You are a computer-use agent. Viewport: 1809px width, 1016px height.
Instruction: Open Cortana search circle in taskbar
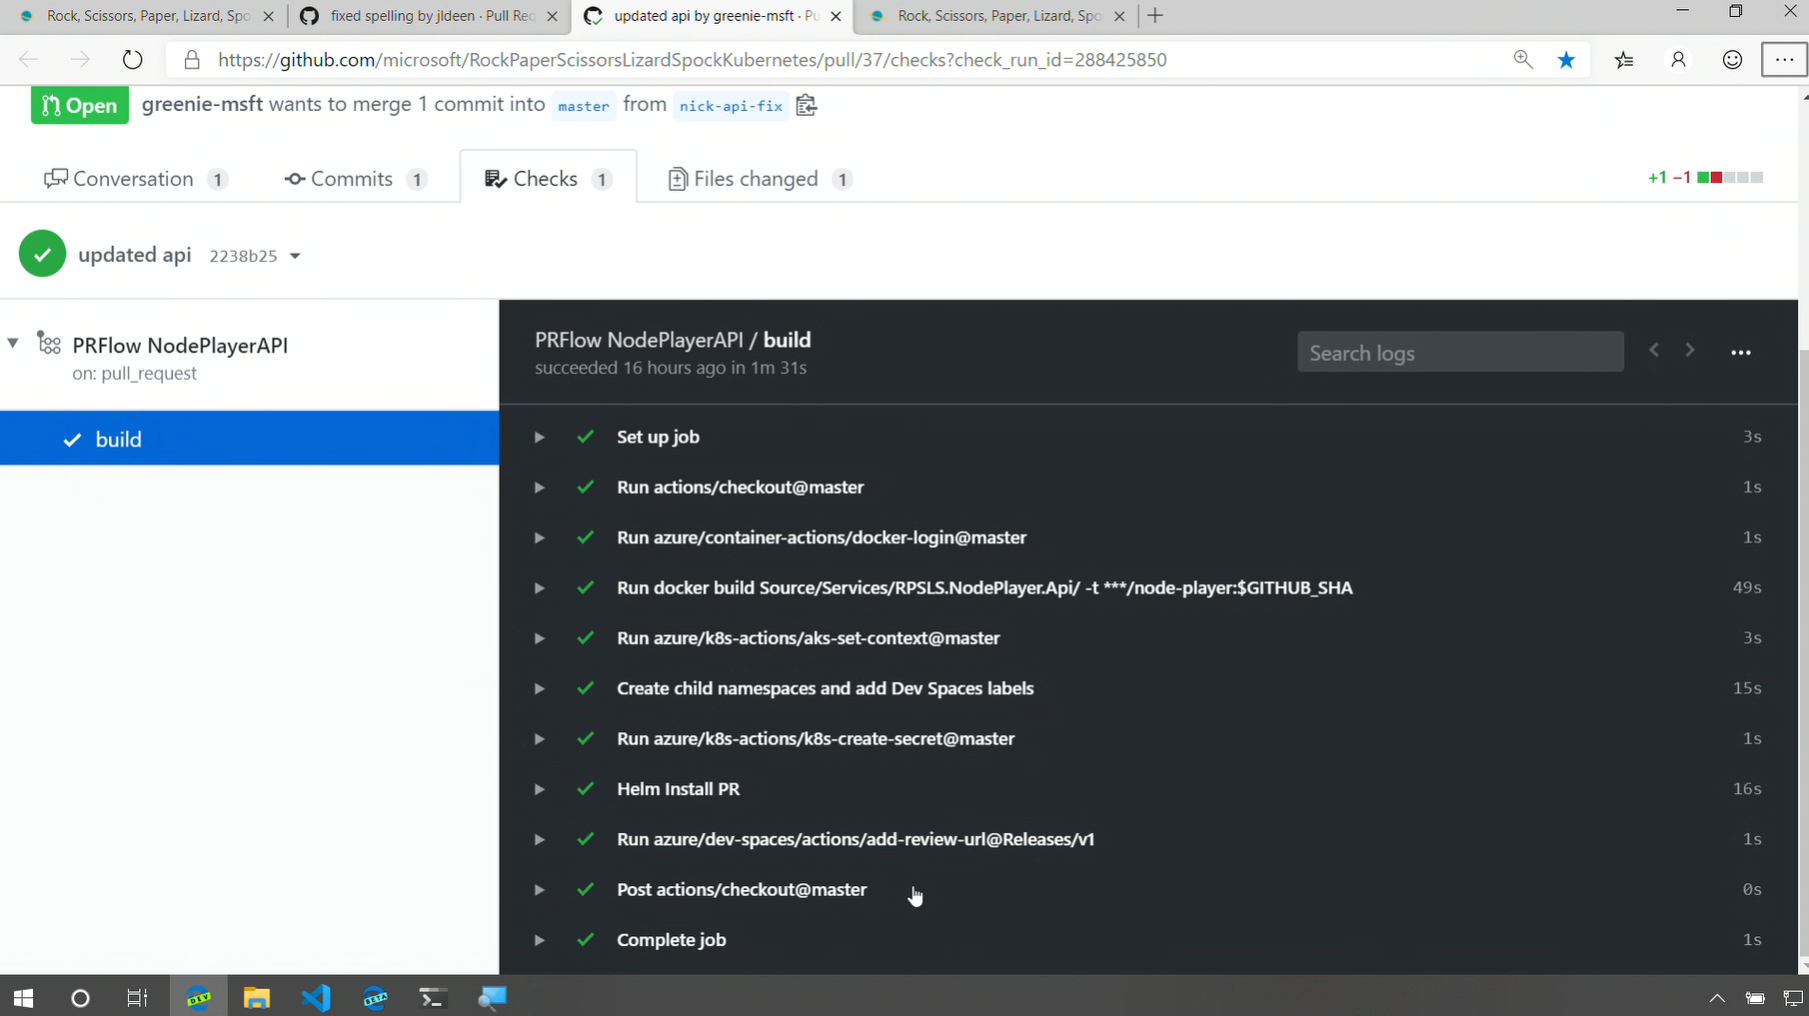point(80,997)
